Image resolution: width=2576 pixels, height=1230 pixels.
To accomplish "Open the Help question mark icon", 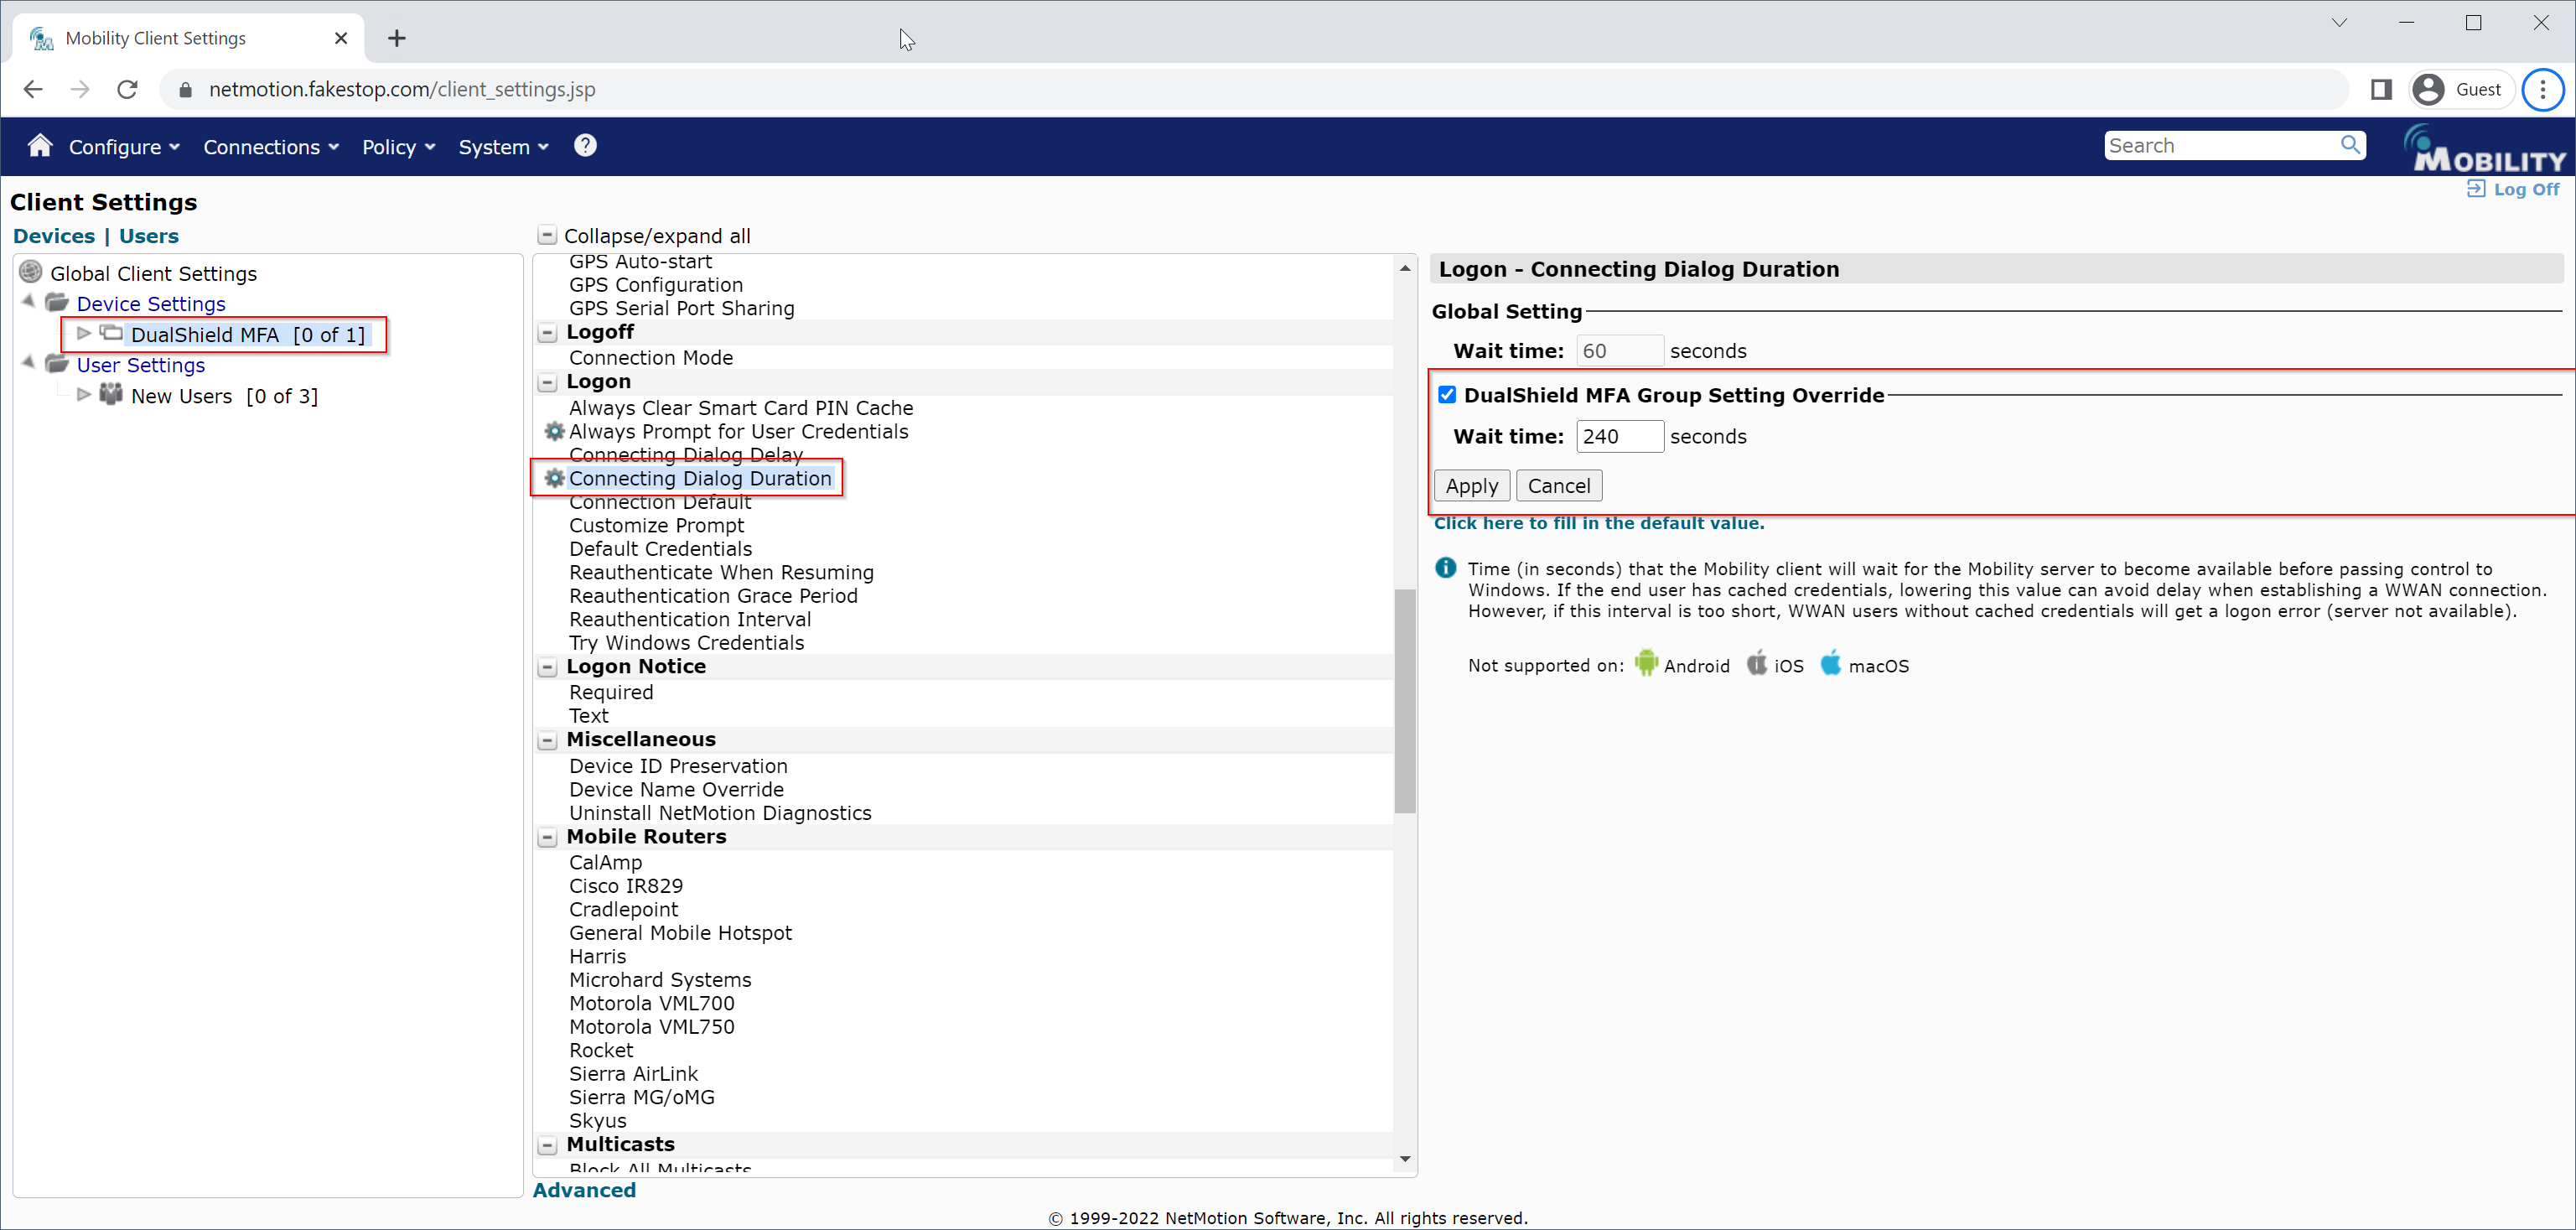I will [585, 146].
